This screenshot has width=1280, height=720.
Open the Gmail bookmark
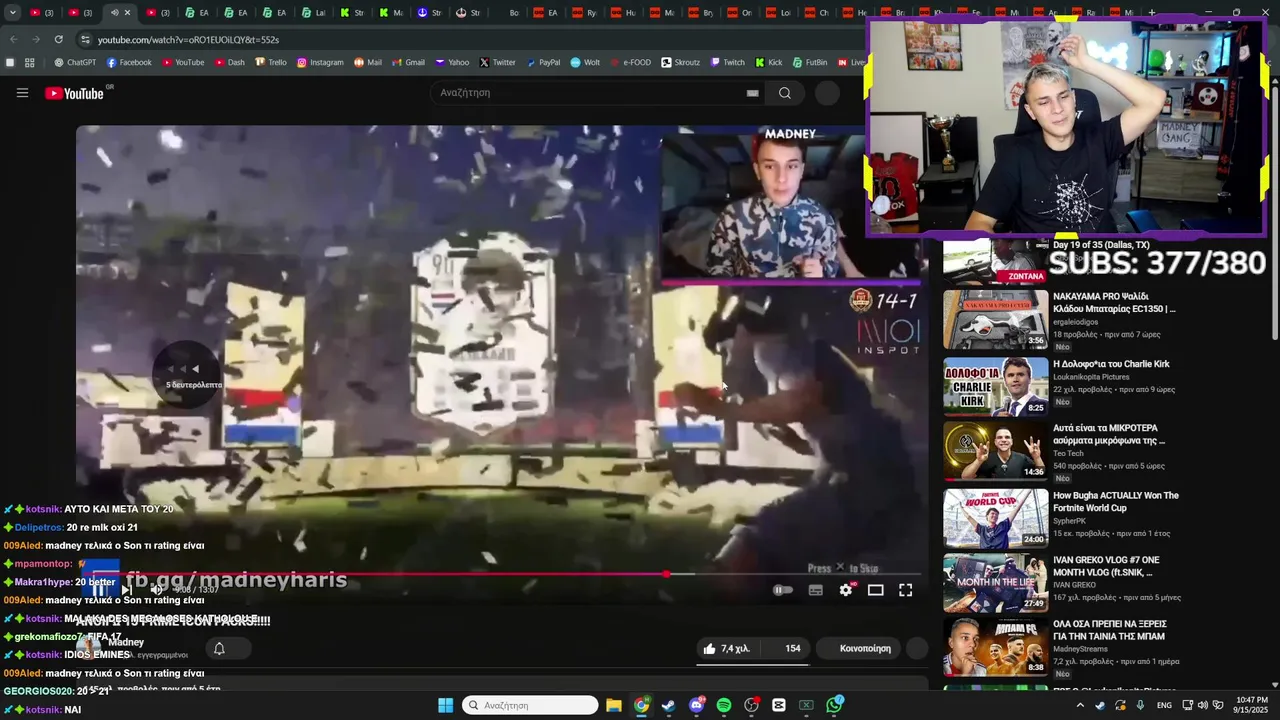coord(408,62)
